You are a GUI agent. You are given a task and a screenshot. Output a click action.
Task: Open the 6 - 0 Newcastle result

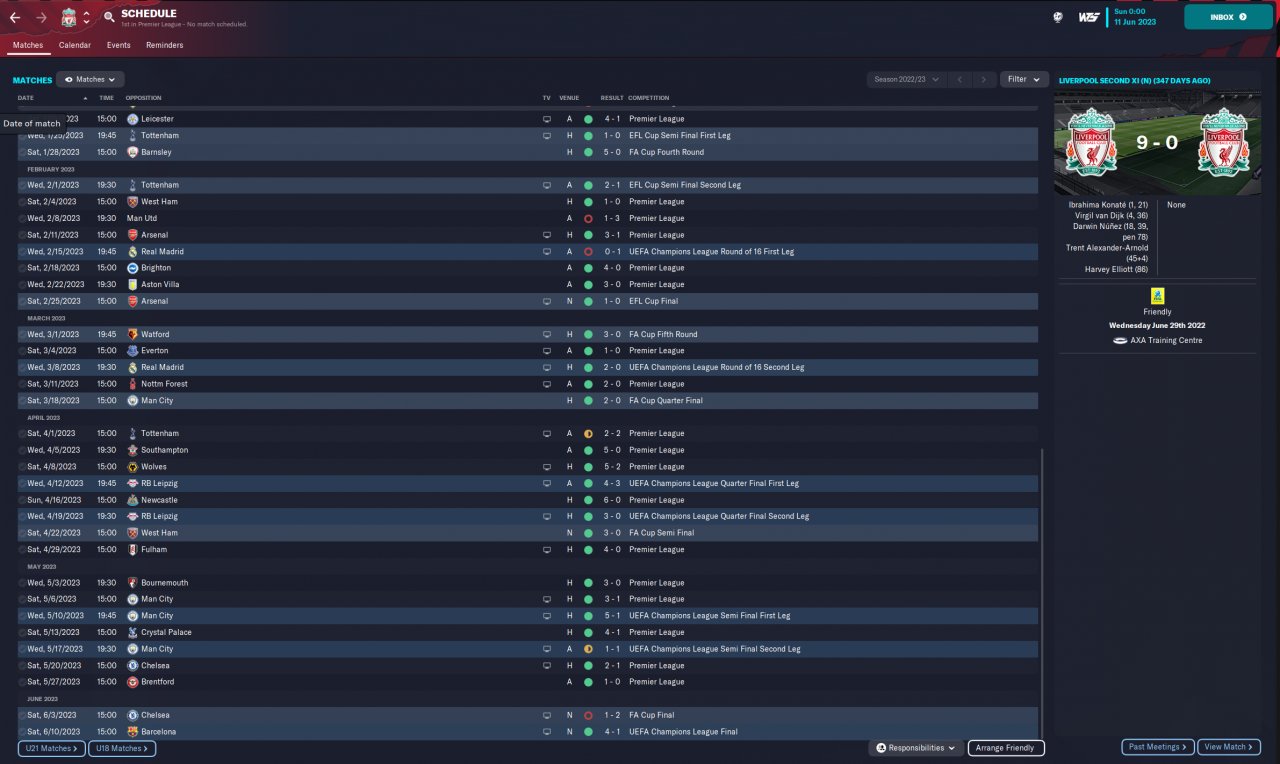pyautogui.click(x=612, y=500)
